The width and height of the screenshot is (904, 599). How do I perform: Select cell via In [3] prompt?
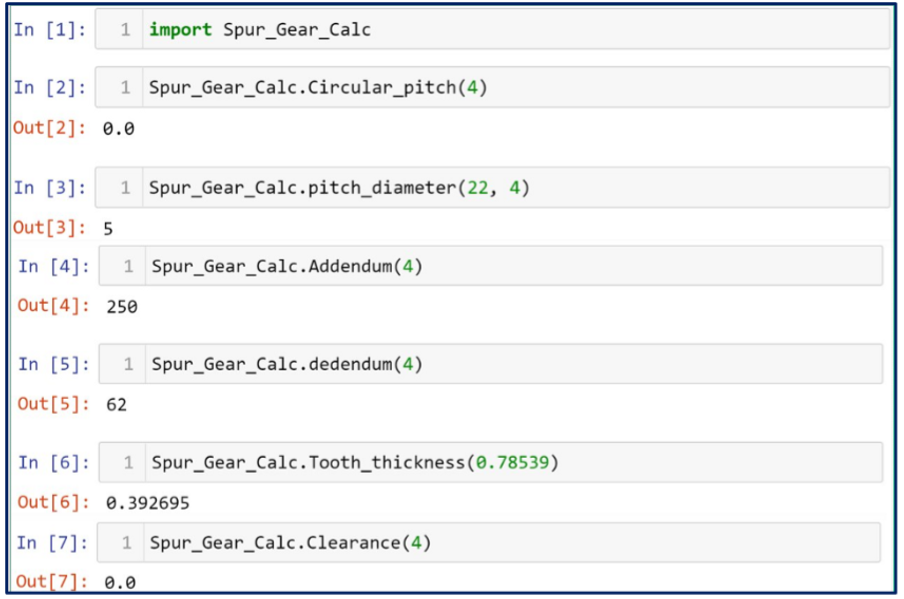[50, 188]
